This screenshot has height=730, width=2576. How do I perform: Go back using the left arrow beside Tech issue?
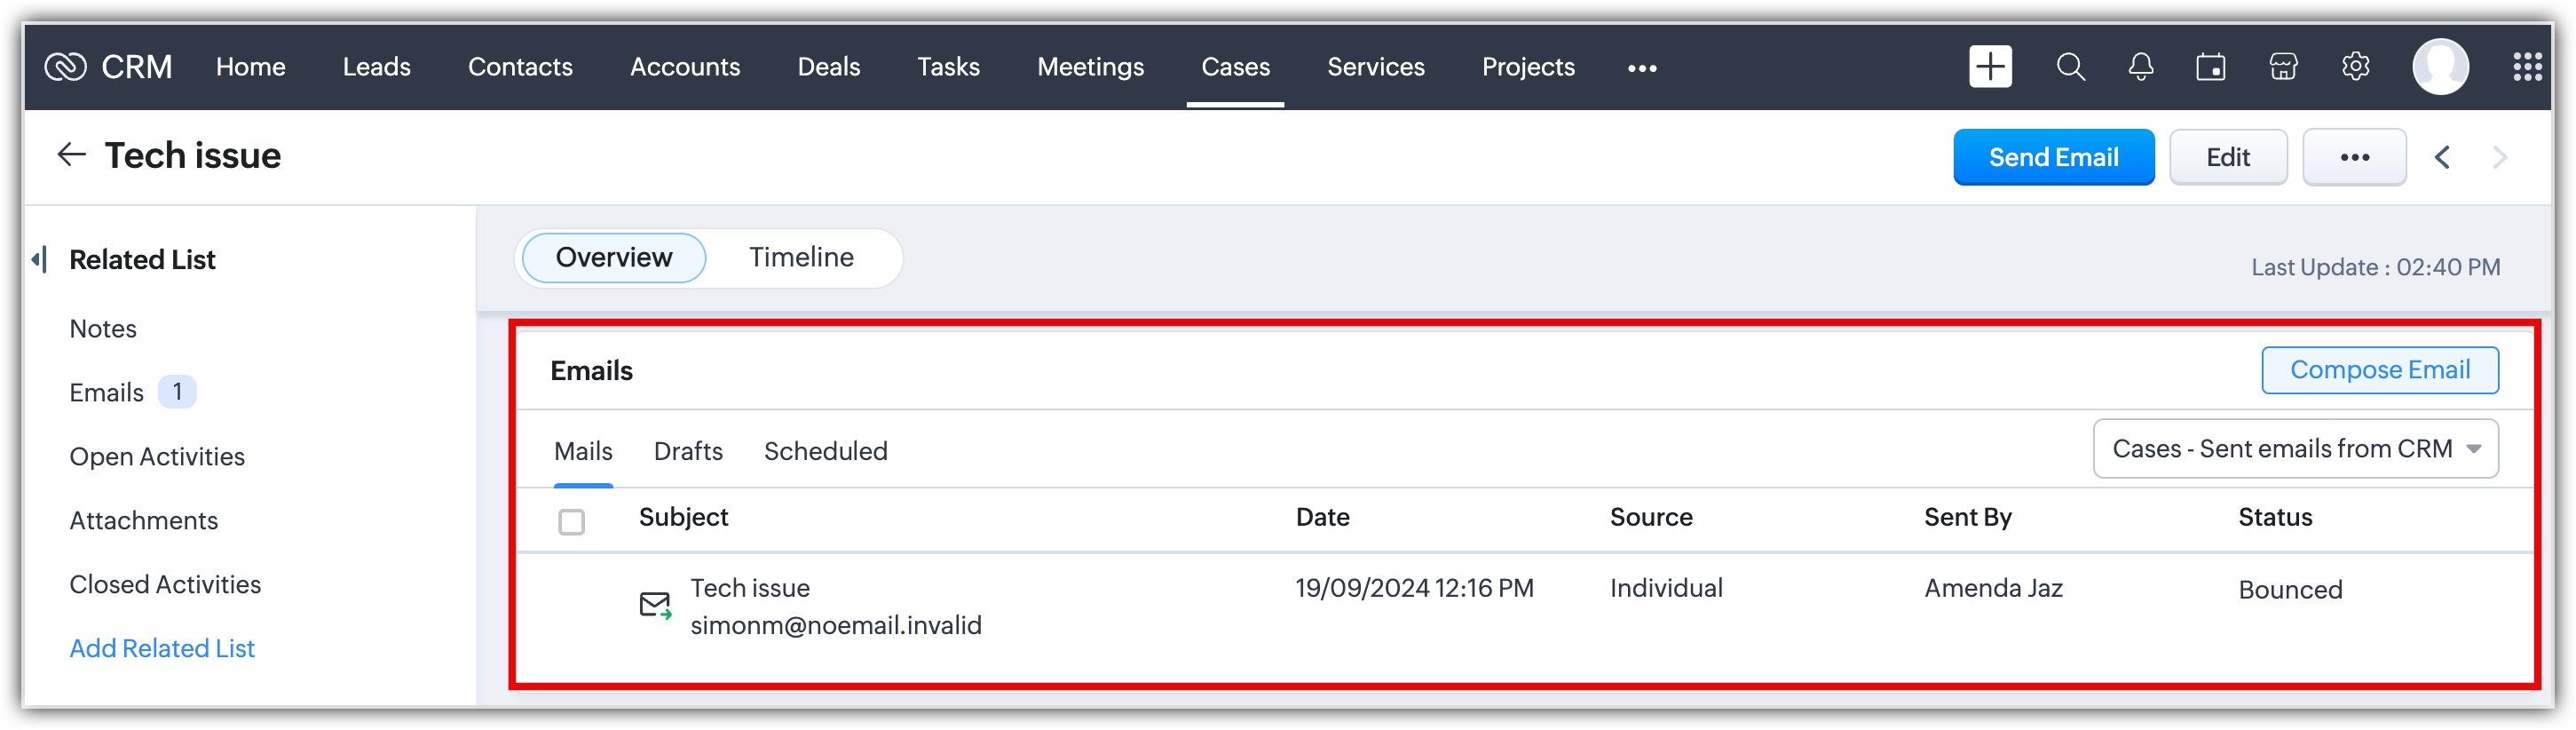(71, 155)
